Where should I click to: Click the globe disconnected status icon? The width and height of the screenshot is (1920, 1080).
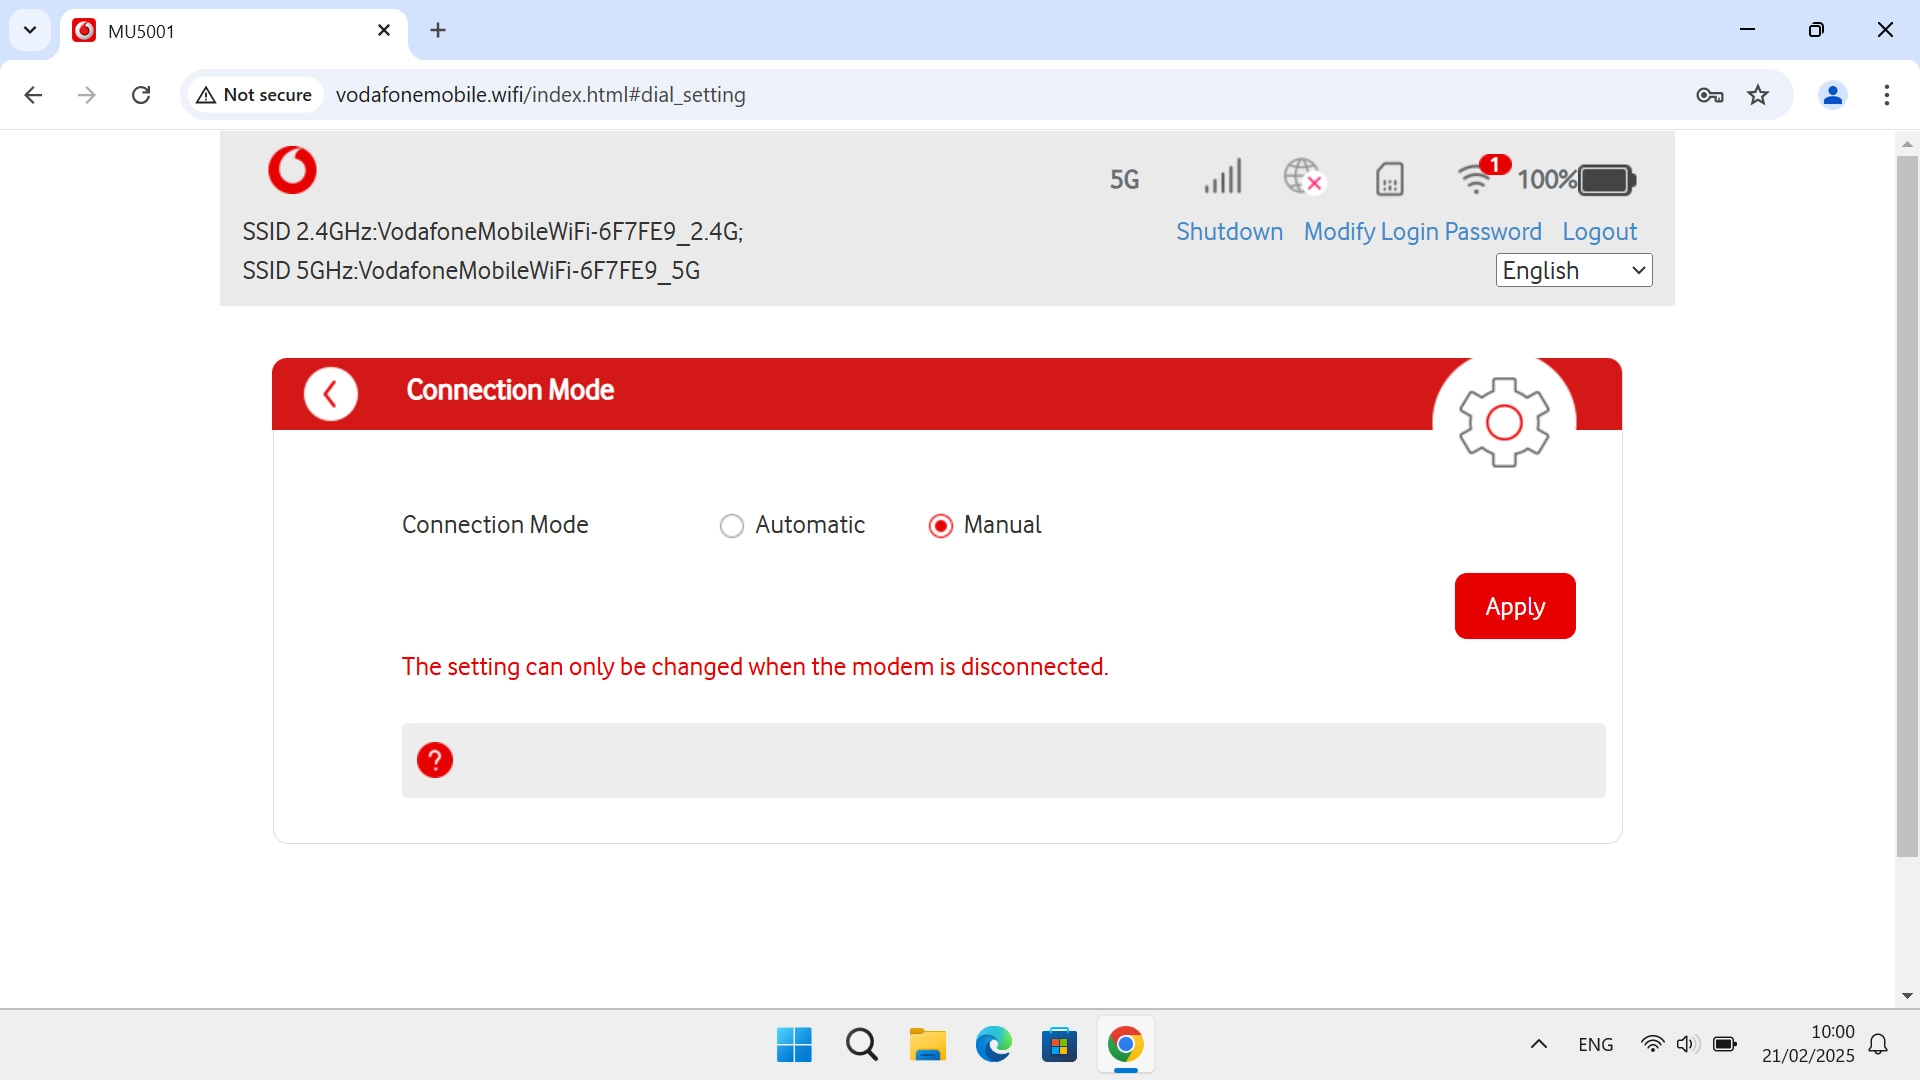tap(1303, 177)
